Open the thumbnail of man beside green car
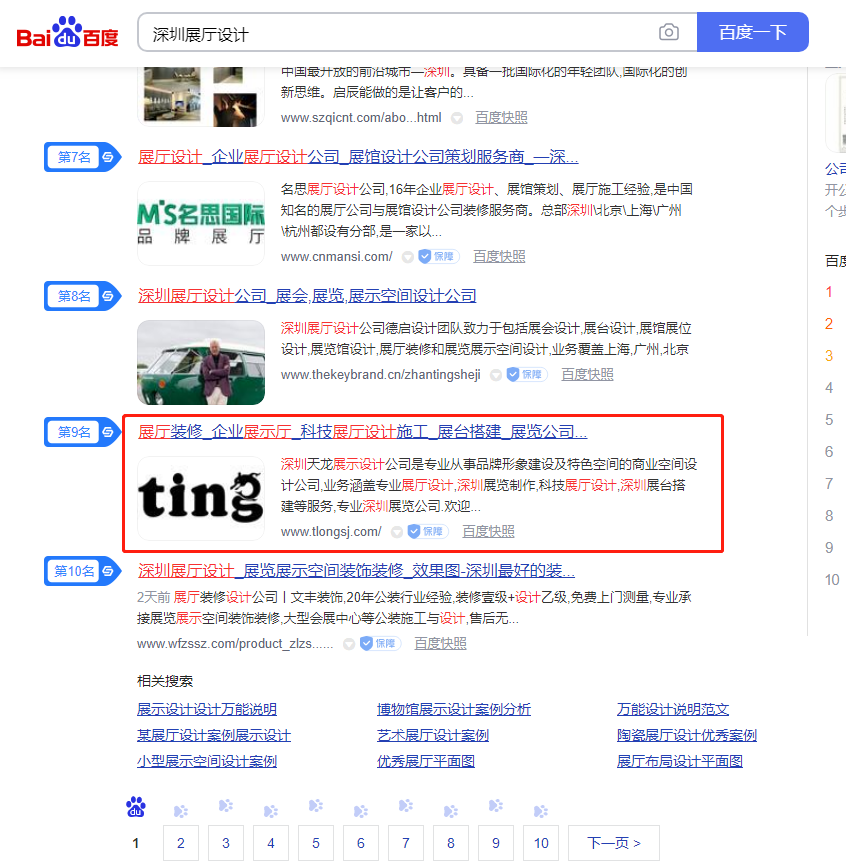This screenshot has height=868, width=846. [201, 363]
